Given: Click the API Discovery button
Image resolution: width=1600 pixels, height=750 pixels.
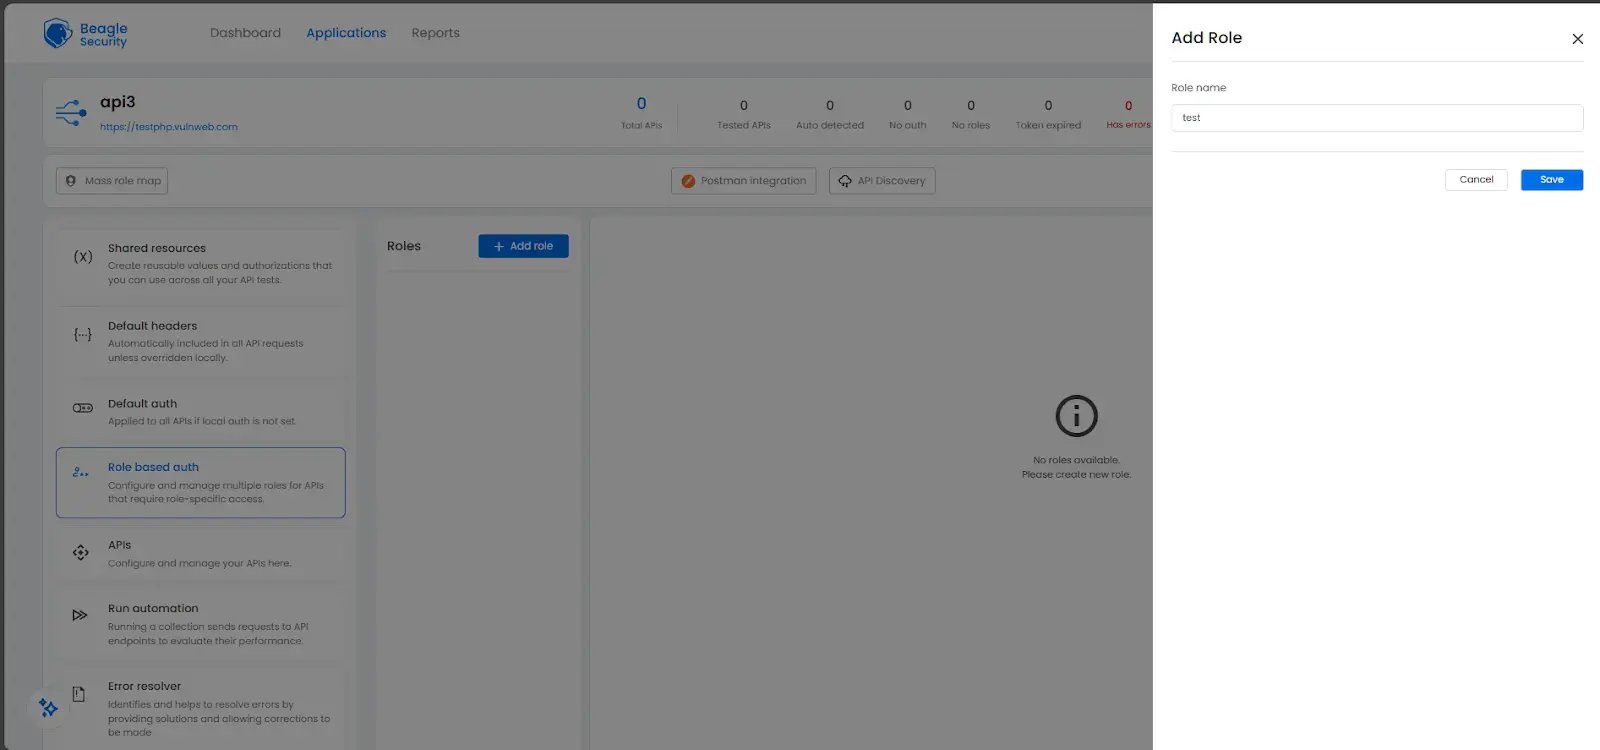Looking at the screenshot, I should (x=882, y=181).
